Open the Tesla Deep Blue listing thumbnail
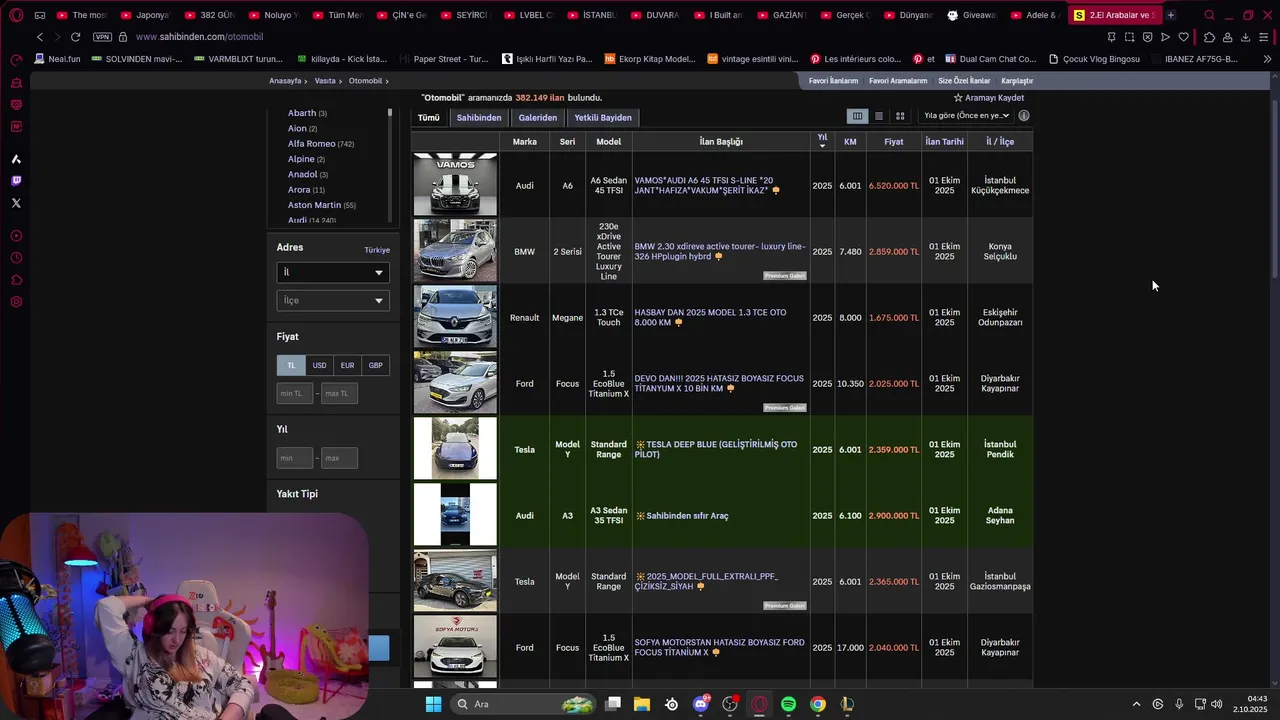This screenshot has height=720, width=1280. (455, 448)
